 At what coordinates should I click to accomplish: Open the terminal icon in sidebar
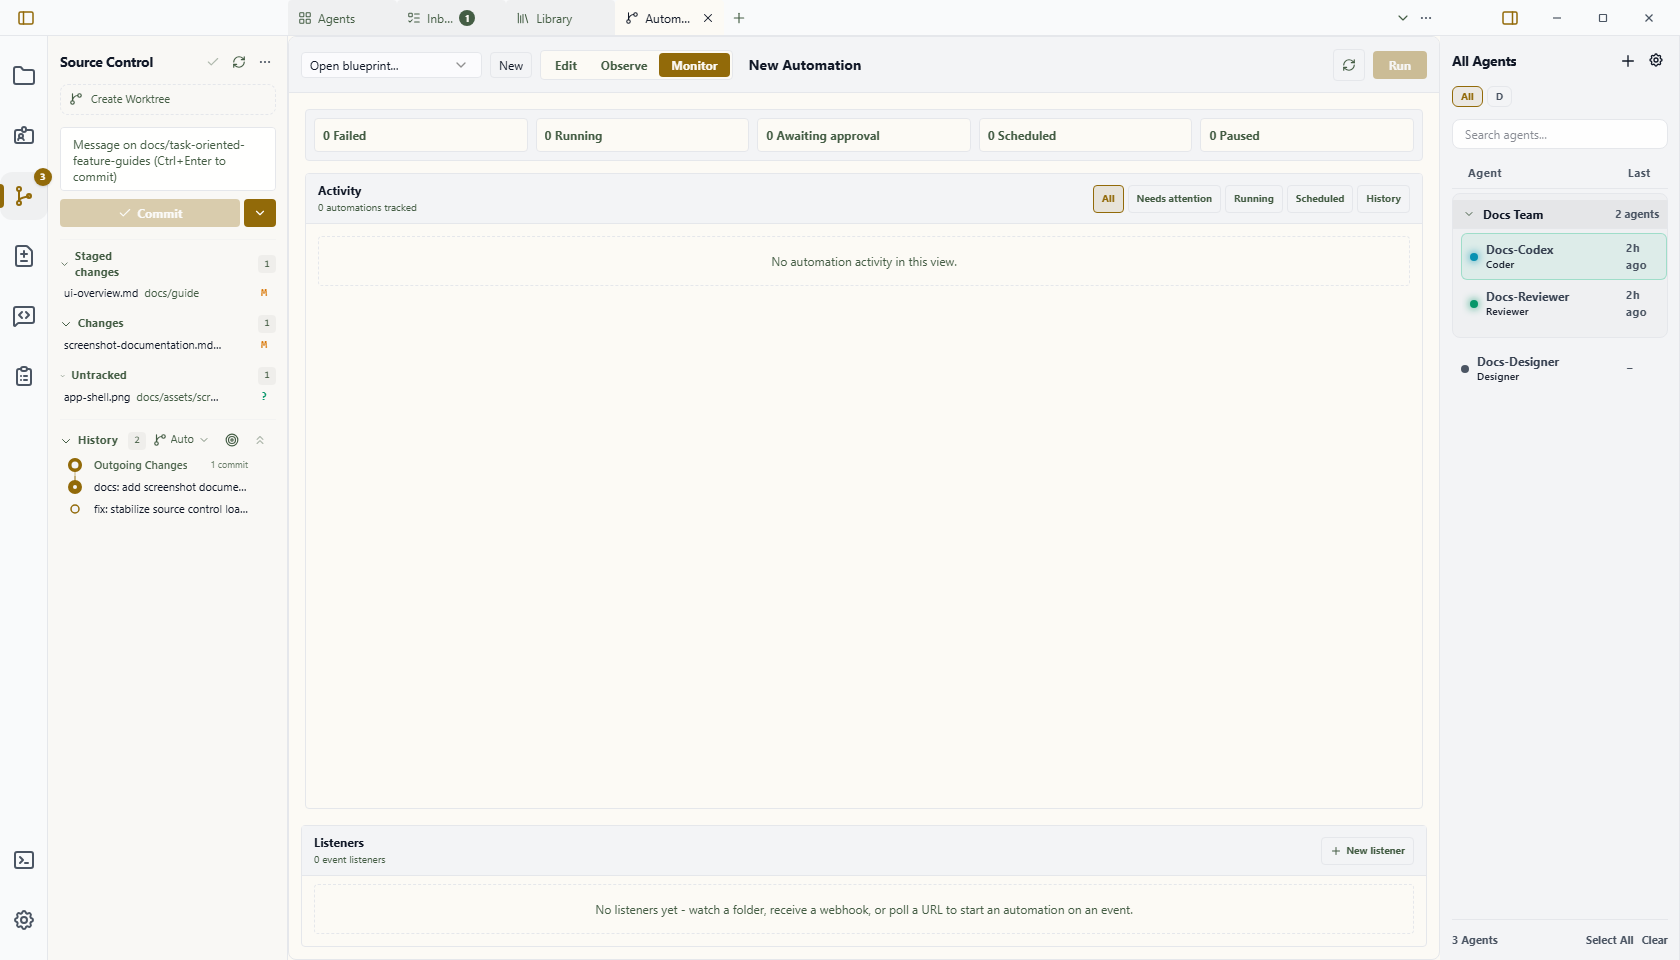[24, 860]
